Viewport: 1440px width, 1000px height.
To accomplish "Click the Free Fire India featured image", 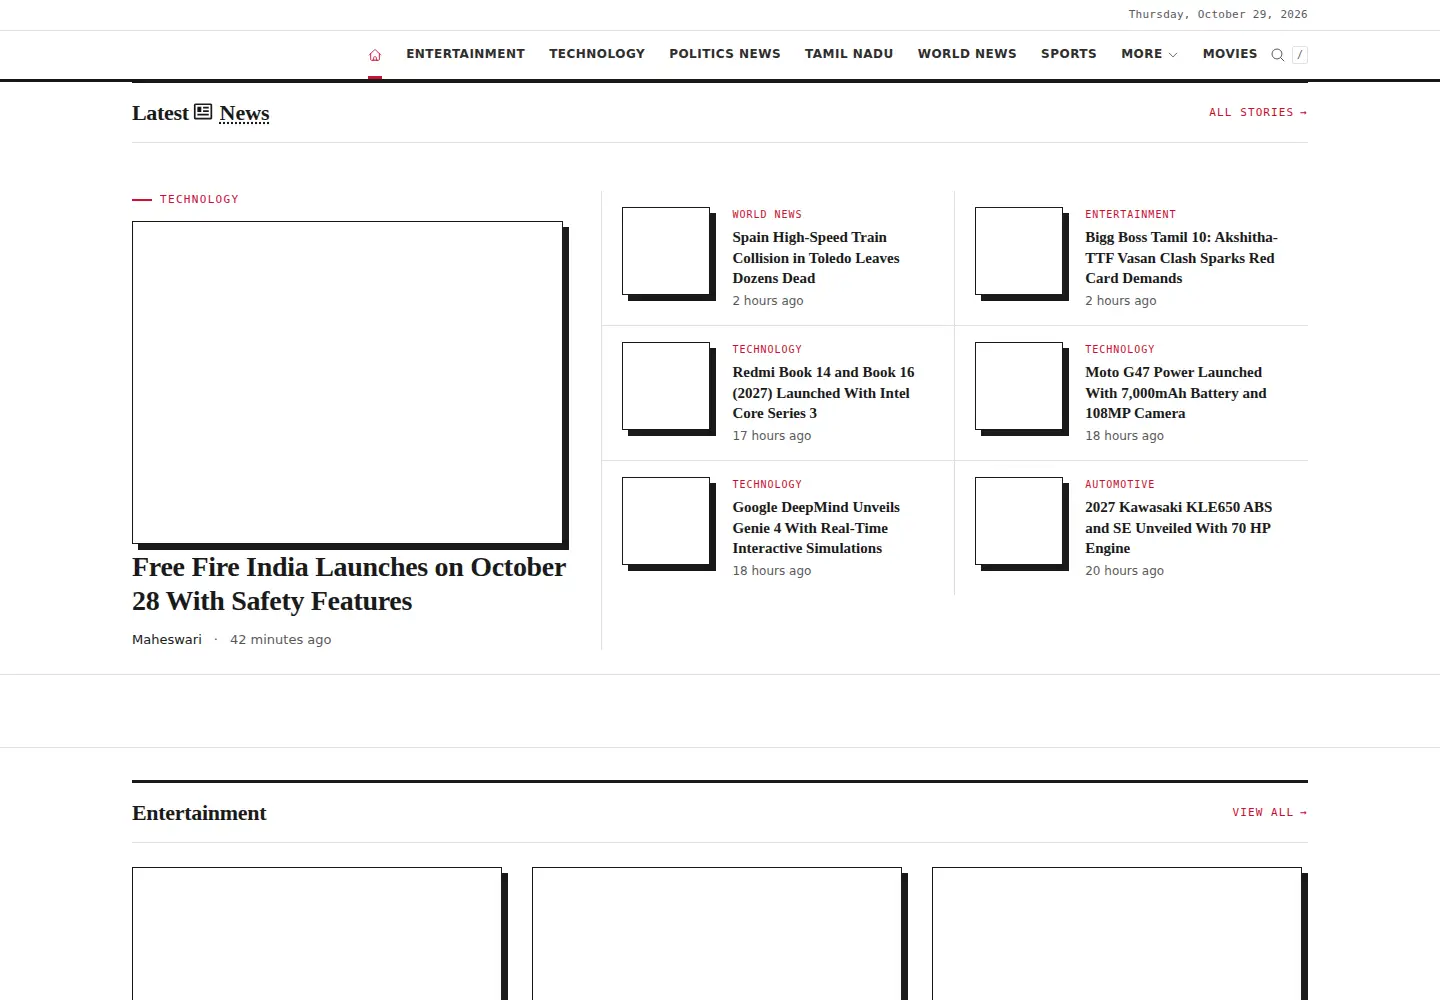I will [348, 383].
